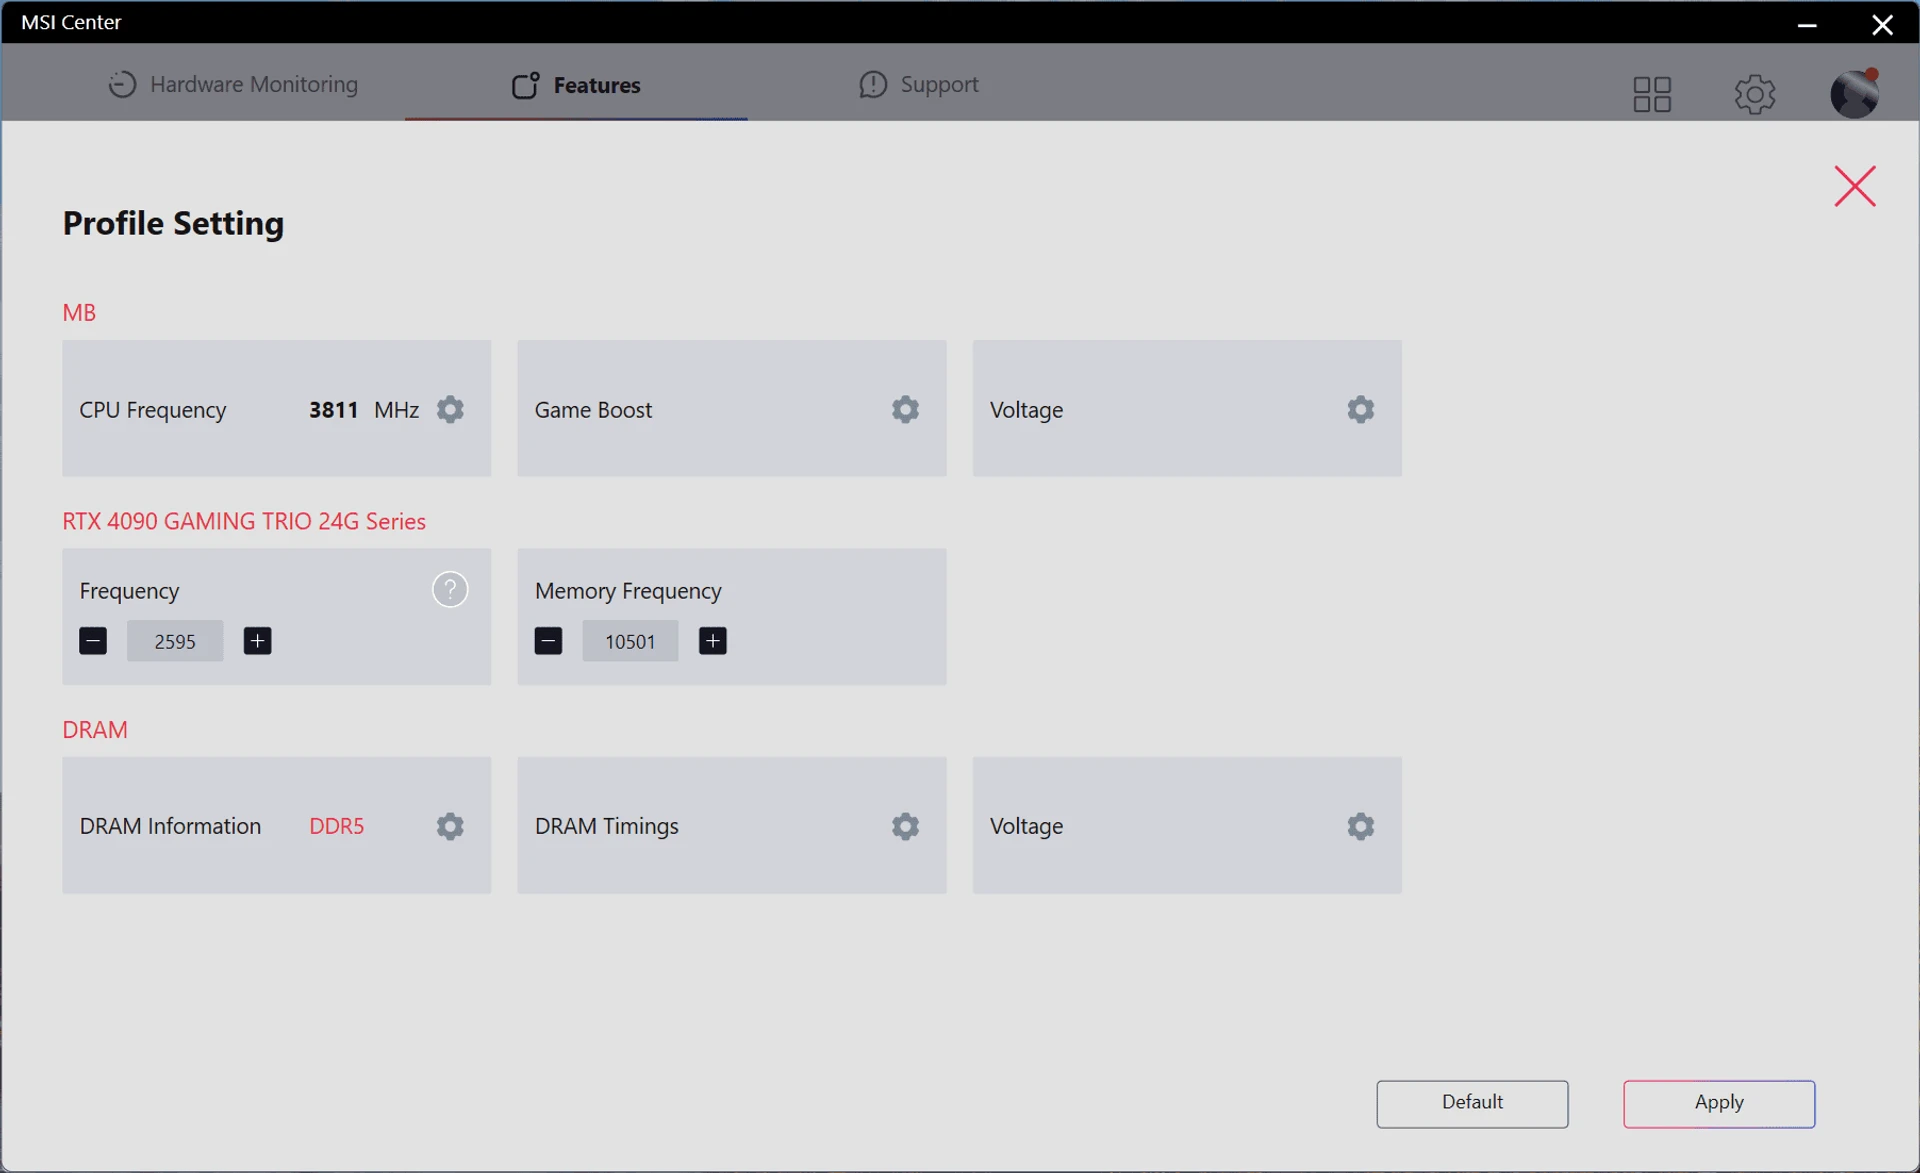Select the Features tab

[x=576, y=85]
